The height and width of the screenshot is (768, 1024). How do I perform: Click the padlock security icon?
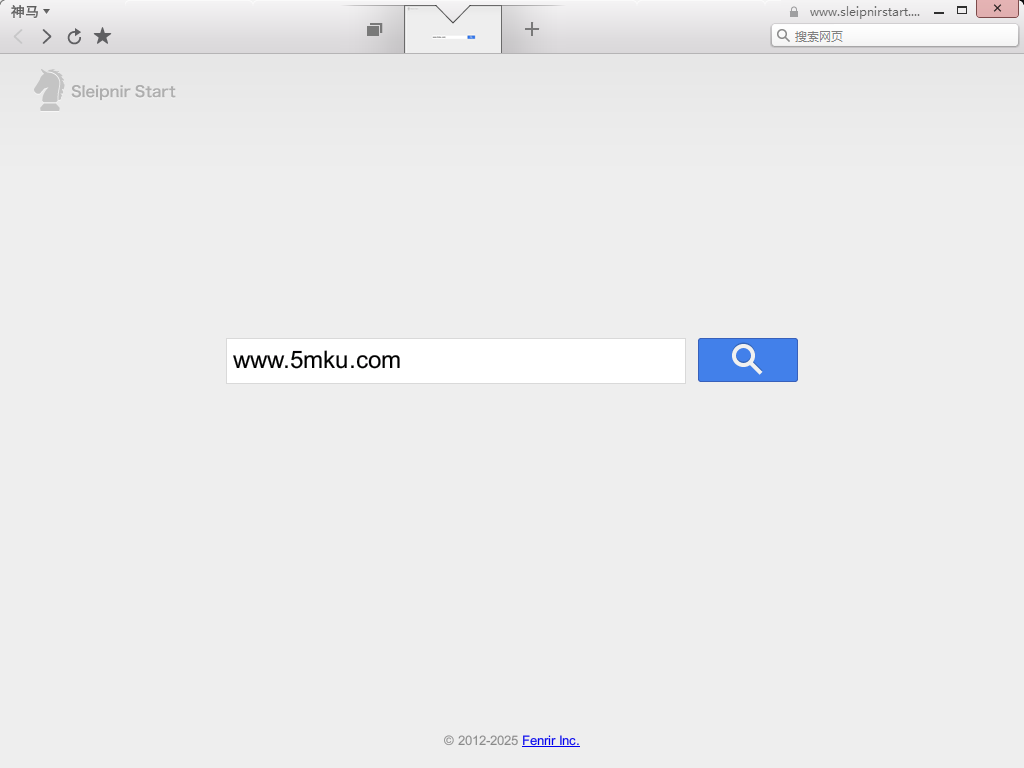click(x=794, y=12)
